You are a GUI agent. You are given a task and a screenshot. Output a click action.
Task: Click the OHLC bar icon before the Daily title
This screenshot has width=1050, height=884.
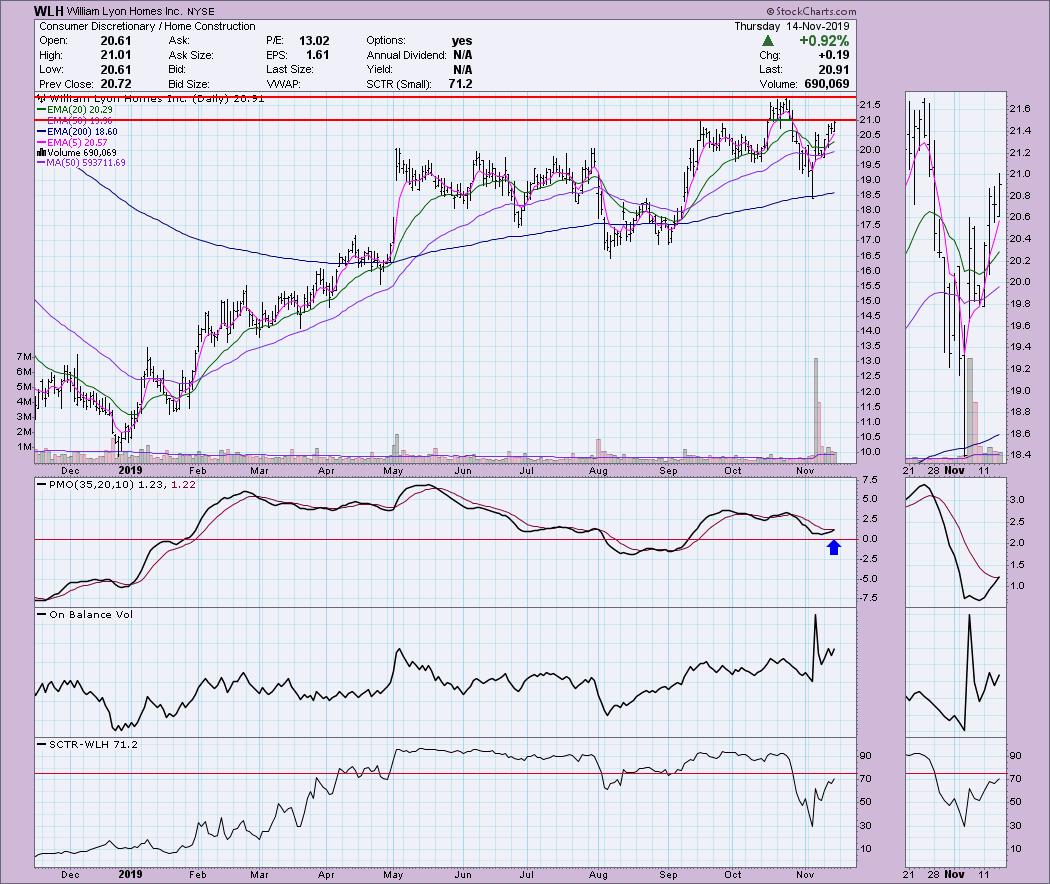pyautogui.click(x=42, y=98)
